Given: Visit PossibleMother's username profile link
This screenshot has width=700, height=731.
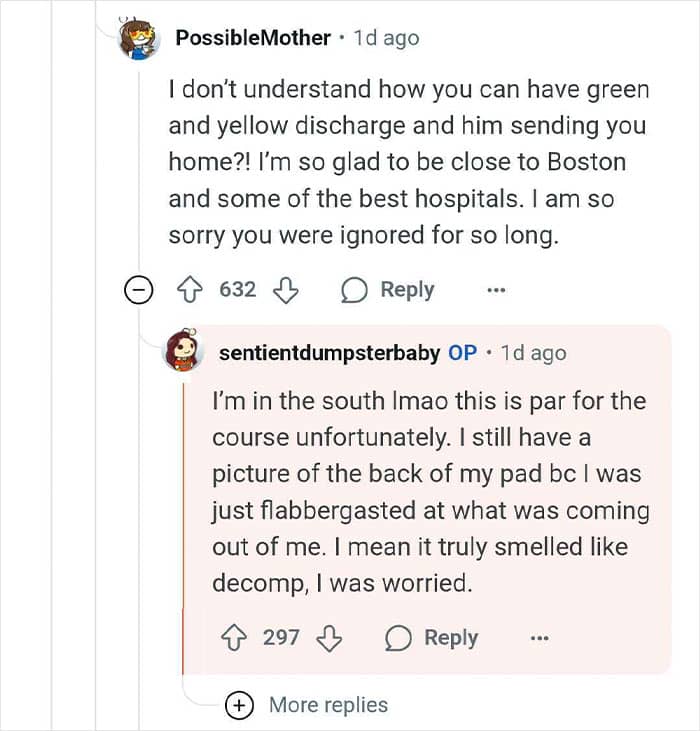Looking at the screenshot, I should point(252,38).
